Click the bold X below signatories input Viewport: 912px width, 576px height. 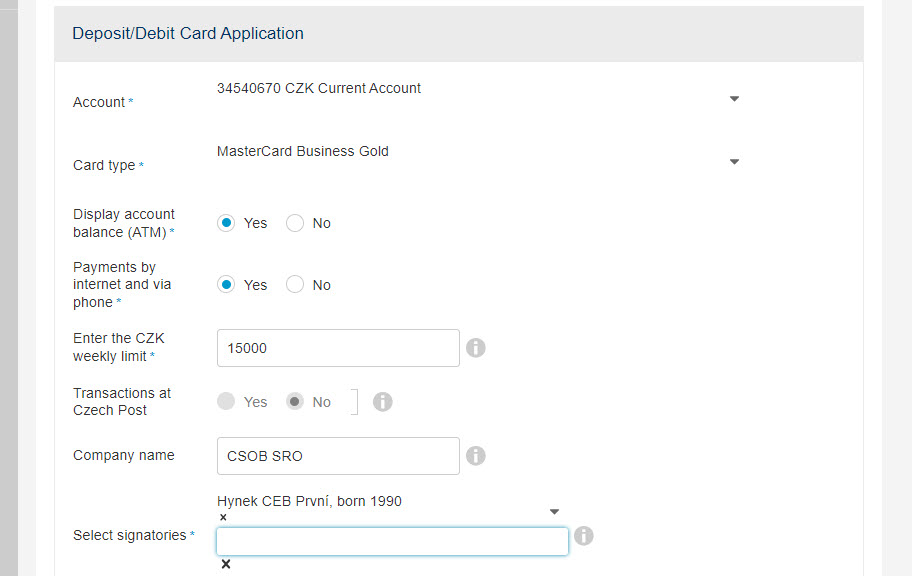(x=226, y=564)
